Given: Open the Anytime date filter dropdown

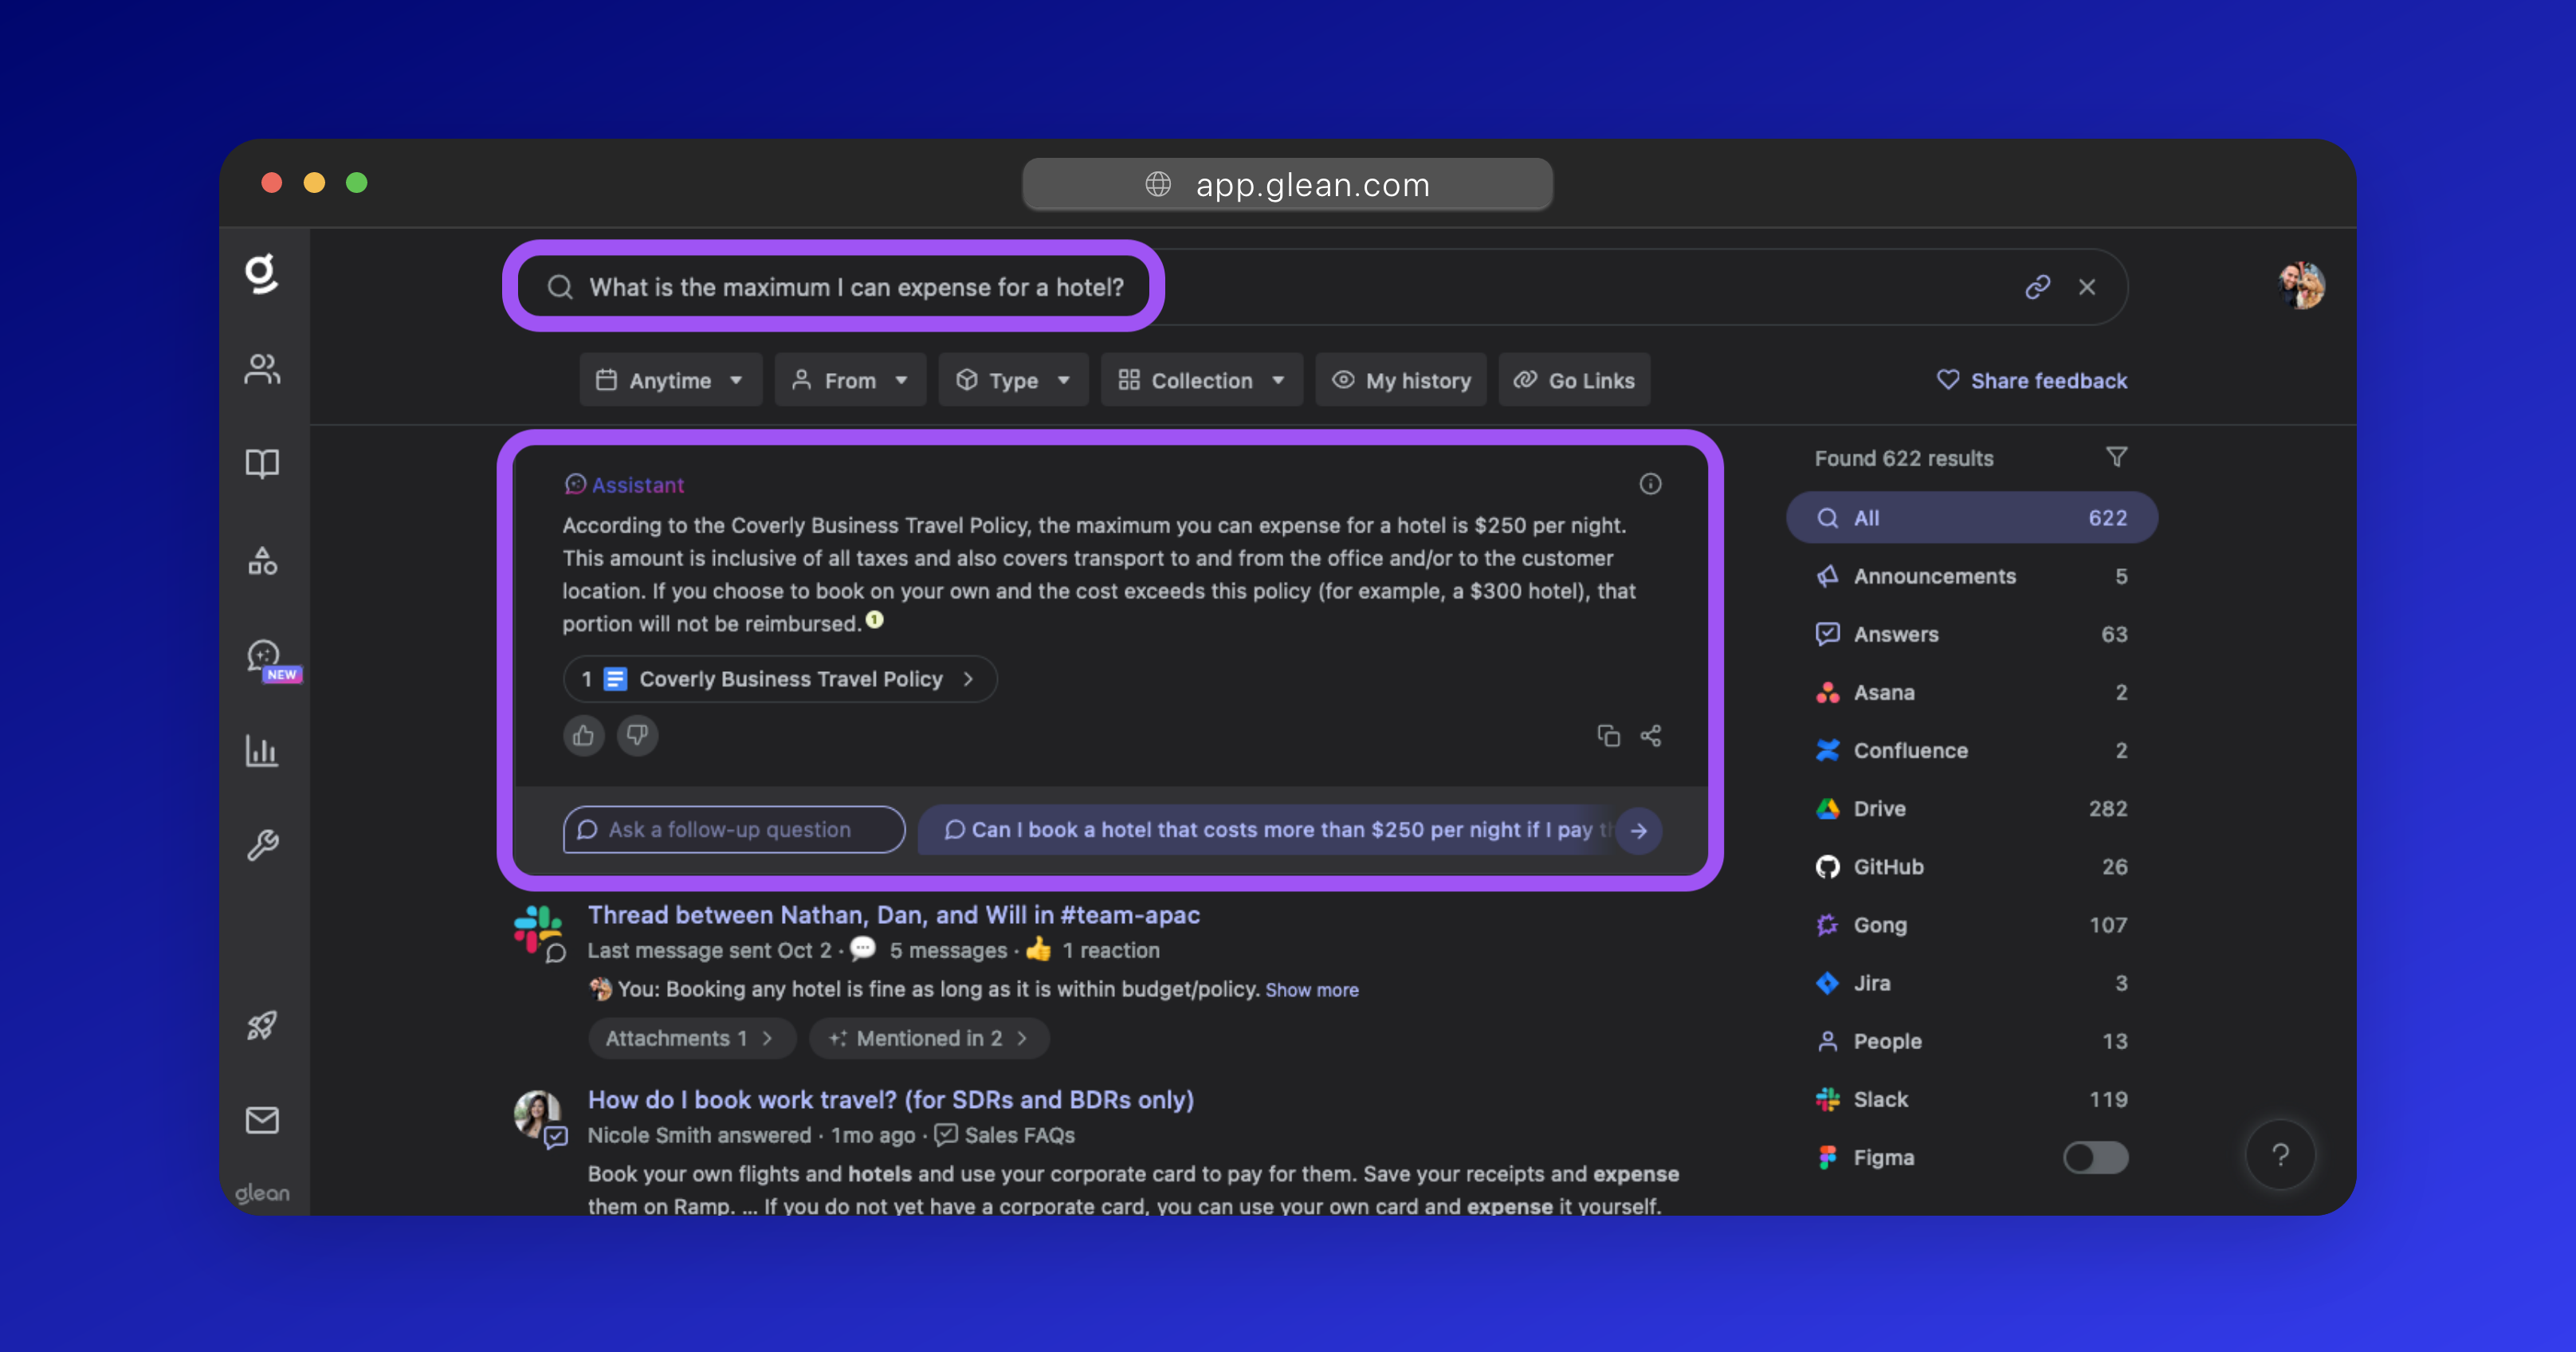Looking at the screenshot, I should 670,380.
